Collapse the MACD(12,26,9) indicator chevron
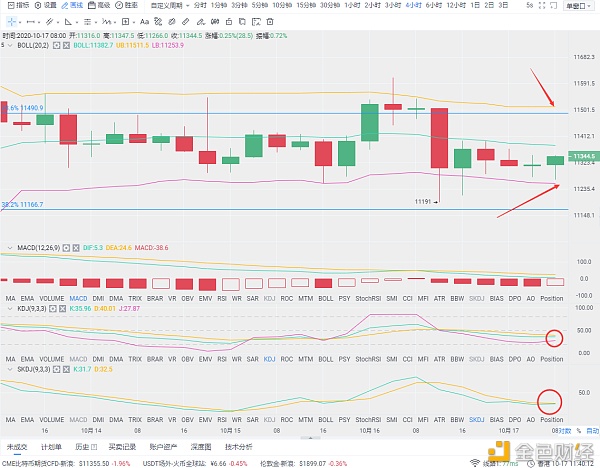The image size is (600, 468). click(10, 248)
